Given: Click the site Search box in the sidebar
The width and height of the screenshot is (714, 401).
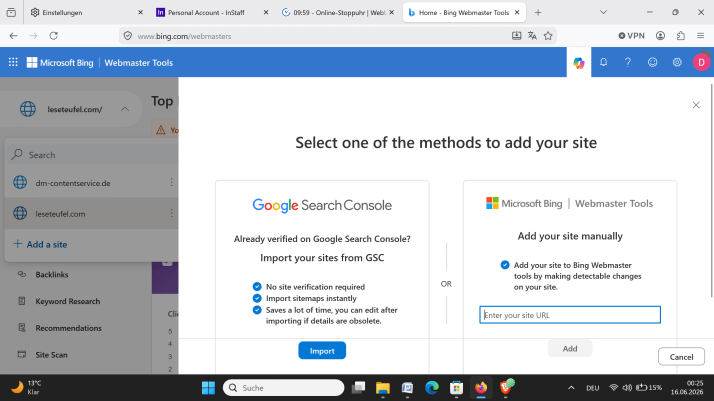Looking at the screenshot, I should pos(93,155).
